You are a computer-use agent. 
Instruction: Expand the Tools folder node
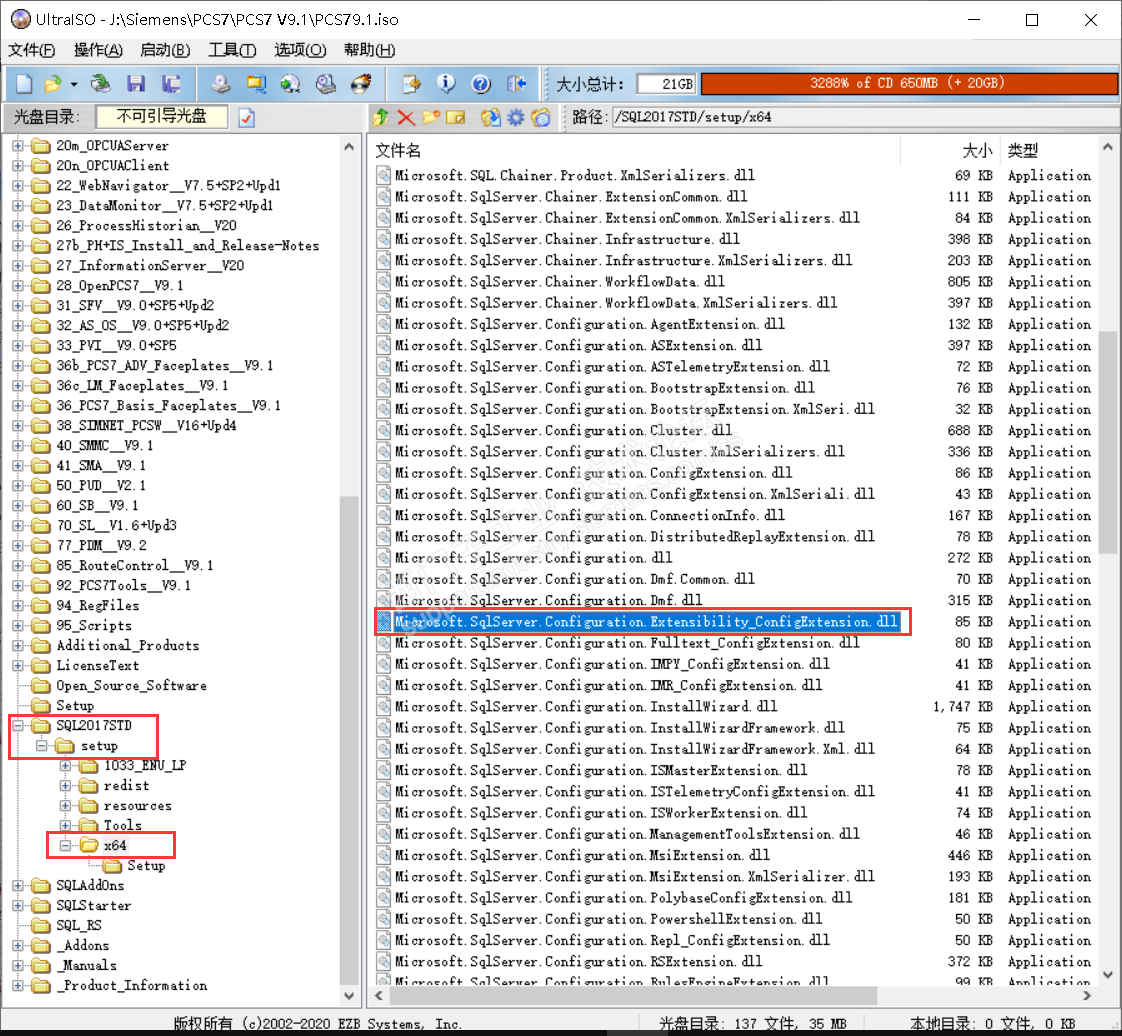pos(65,826)
